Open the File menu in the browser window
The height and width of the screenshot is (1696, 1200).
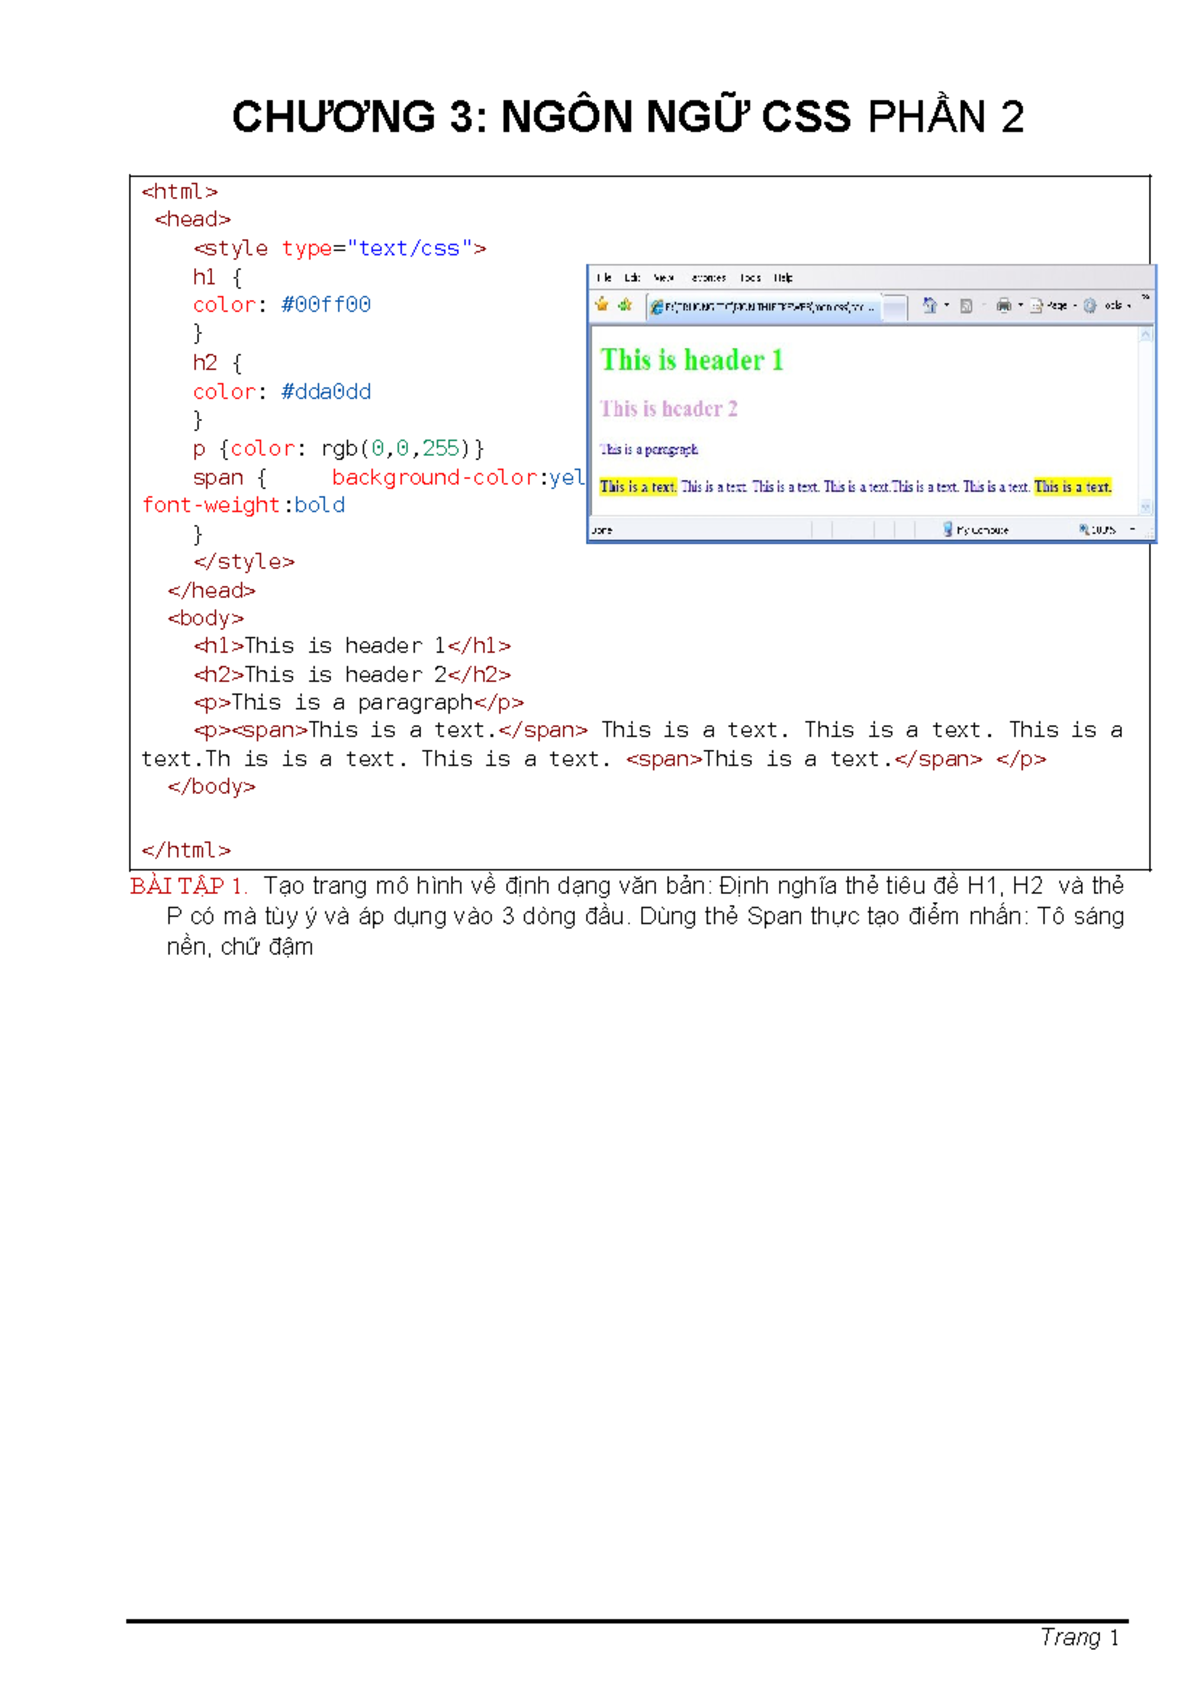click(604, 278)
